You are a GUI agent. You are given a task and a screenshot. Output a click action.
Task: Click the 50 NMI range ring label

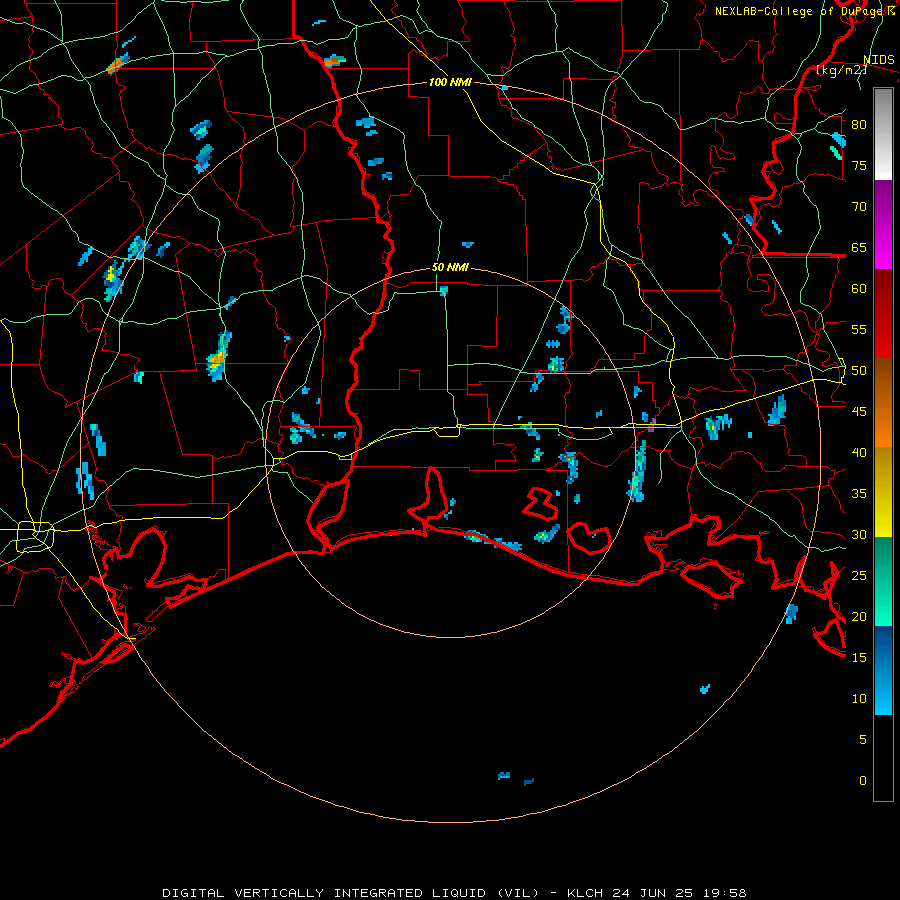tap(450, 267)
